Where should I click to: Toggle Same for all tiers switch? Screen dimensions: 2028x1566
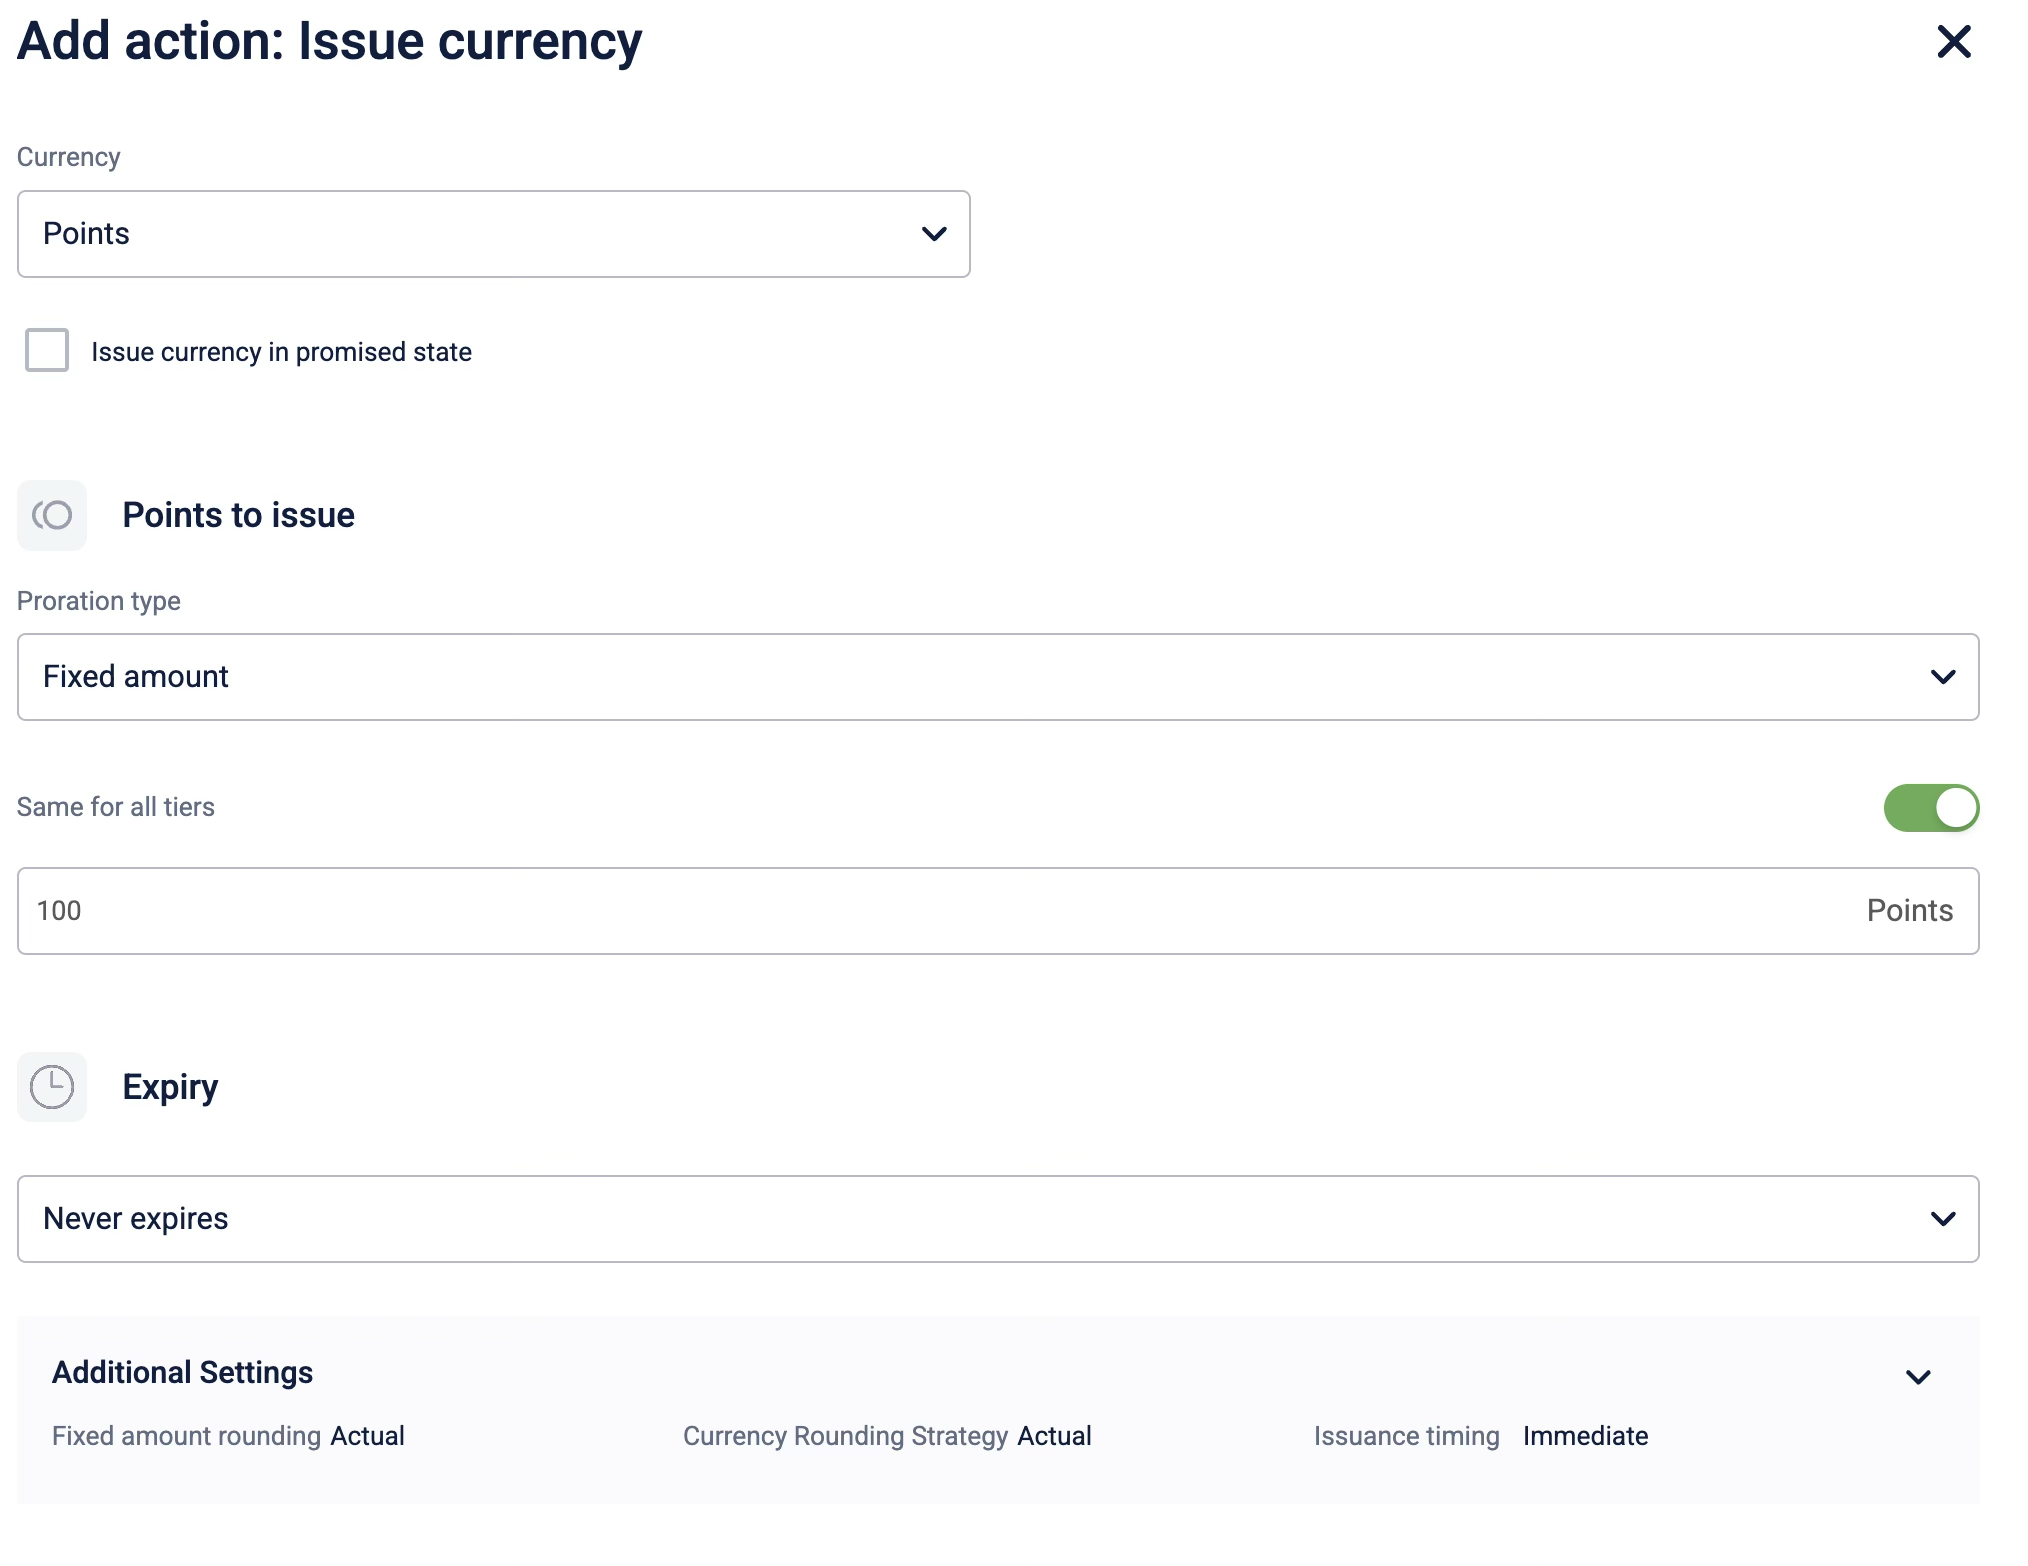1930,808
